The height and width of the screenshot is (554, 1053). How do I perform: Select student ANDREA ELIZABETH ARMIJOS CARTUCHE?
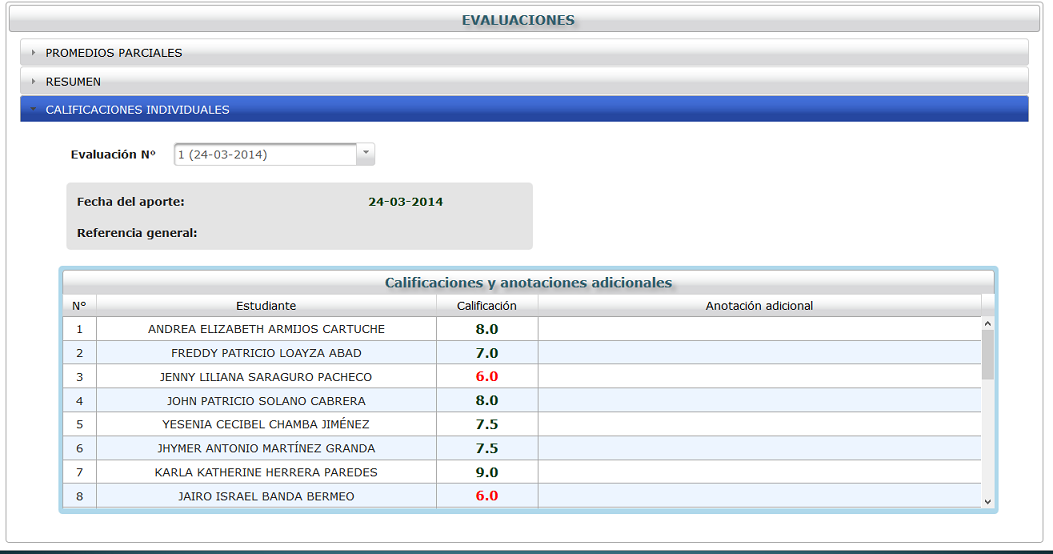[266, 329]
